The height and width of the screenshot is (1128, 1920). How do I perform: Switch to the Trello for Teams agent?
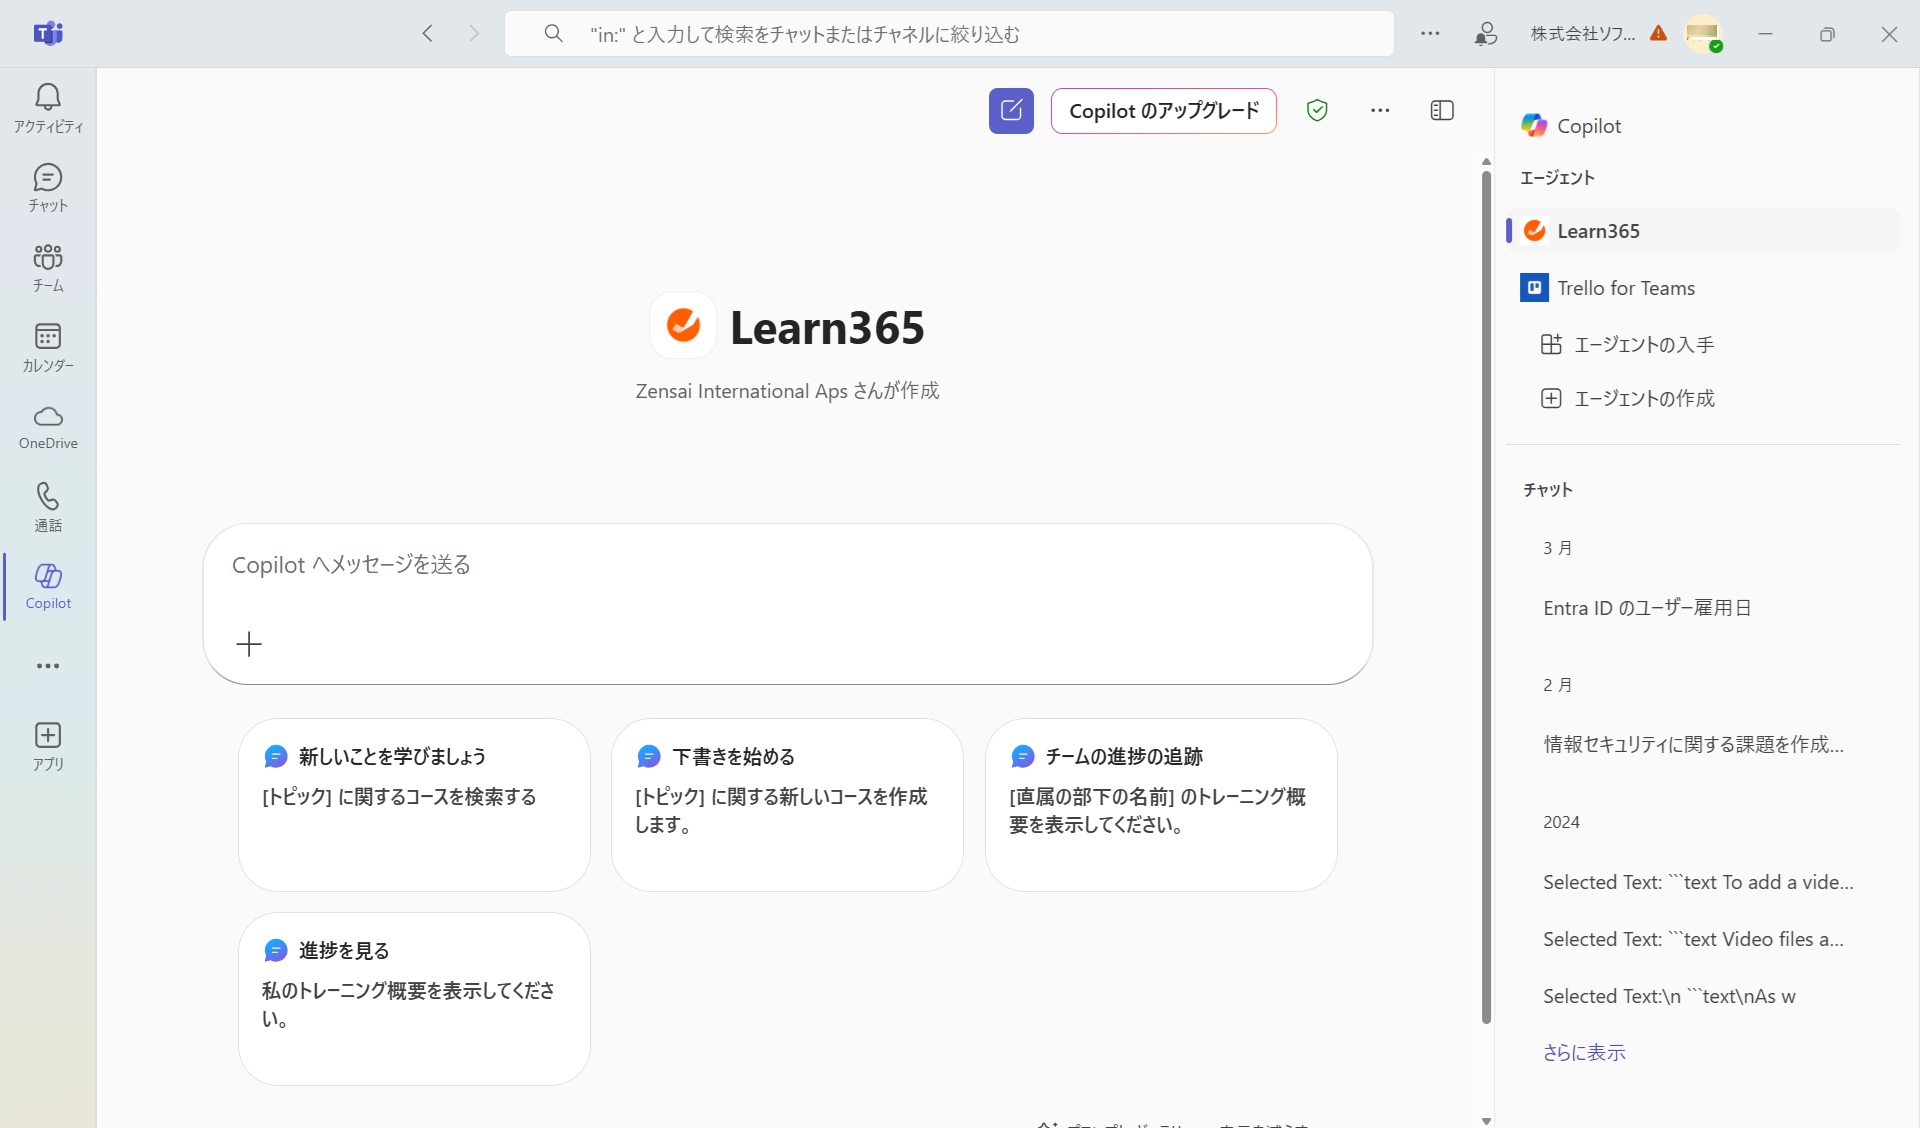pos(1625,287)
